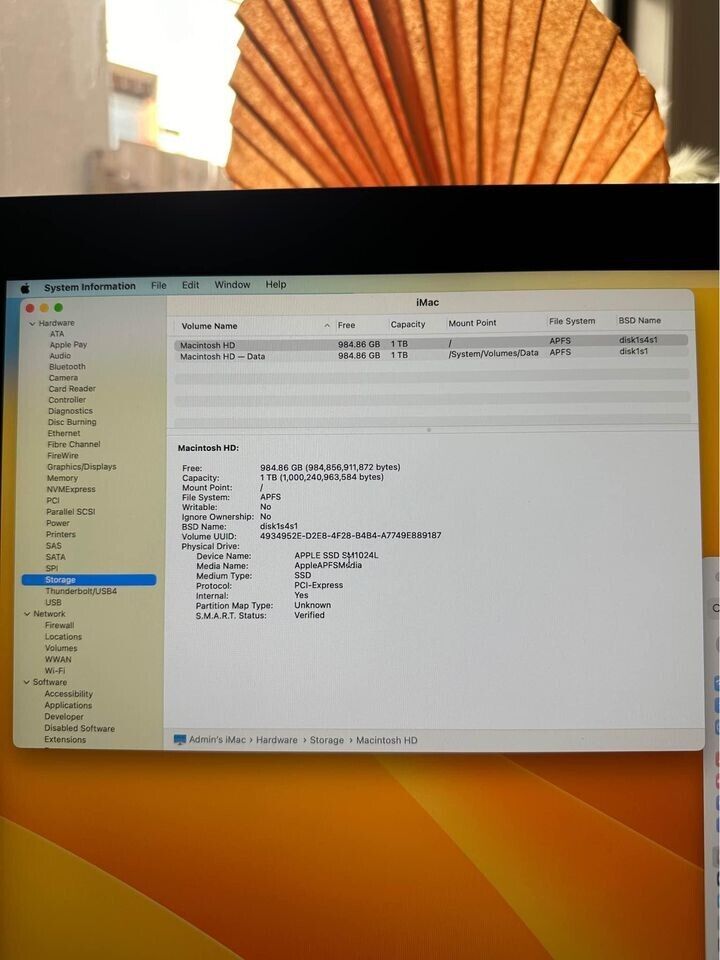Click Macintosh HD in the path bar
The image size is (720, 960).
386,740
